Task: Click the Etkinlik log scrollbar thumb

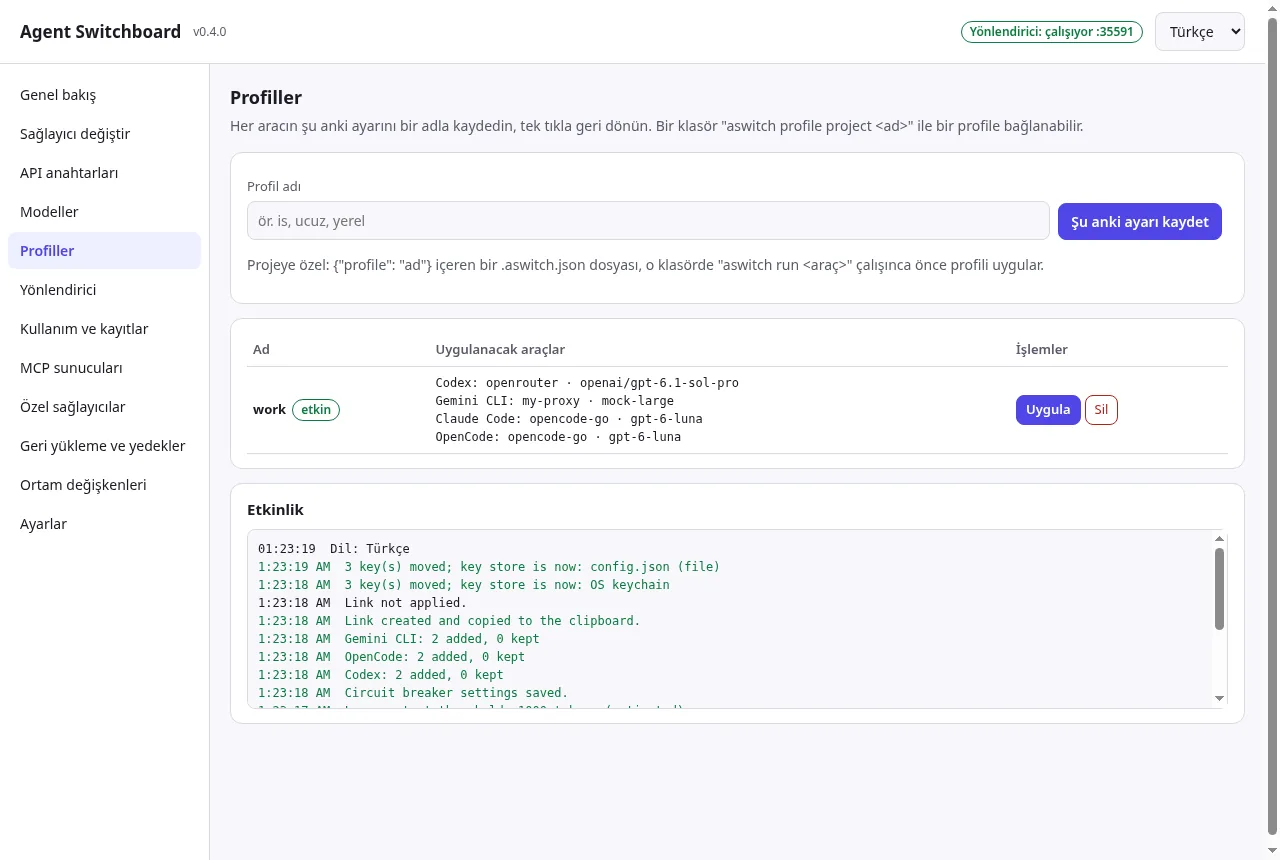Action: coord(1219,589)
